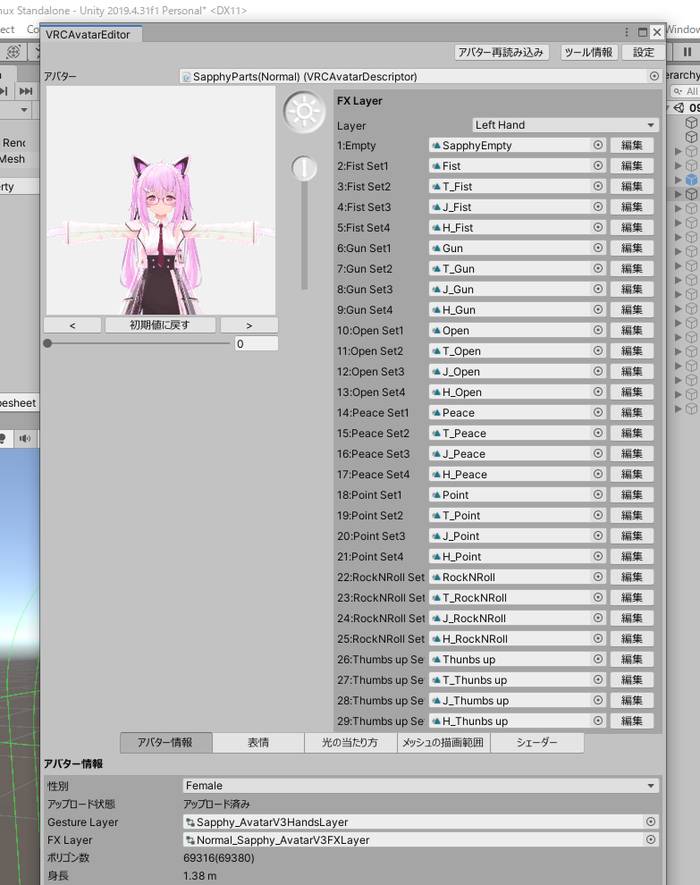
Task: Pick object for the 1:Empty animation field
Action: coord(598,145)
